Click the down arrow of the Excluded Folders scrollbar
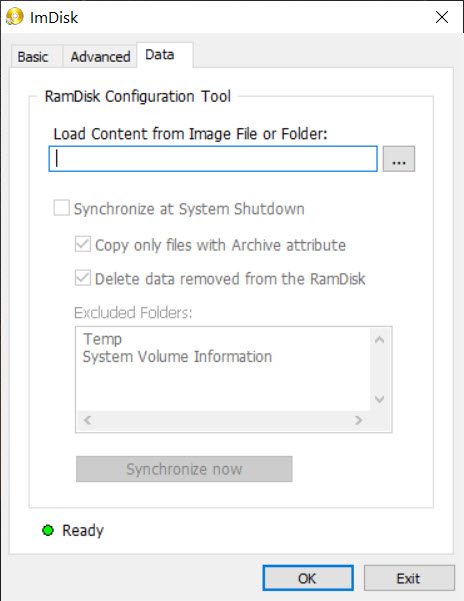The height and width of the screenshot is (601, 464). click(x=379, y=399)
